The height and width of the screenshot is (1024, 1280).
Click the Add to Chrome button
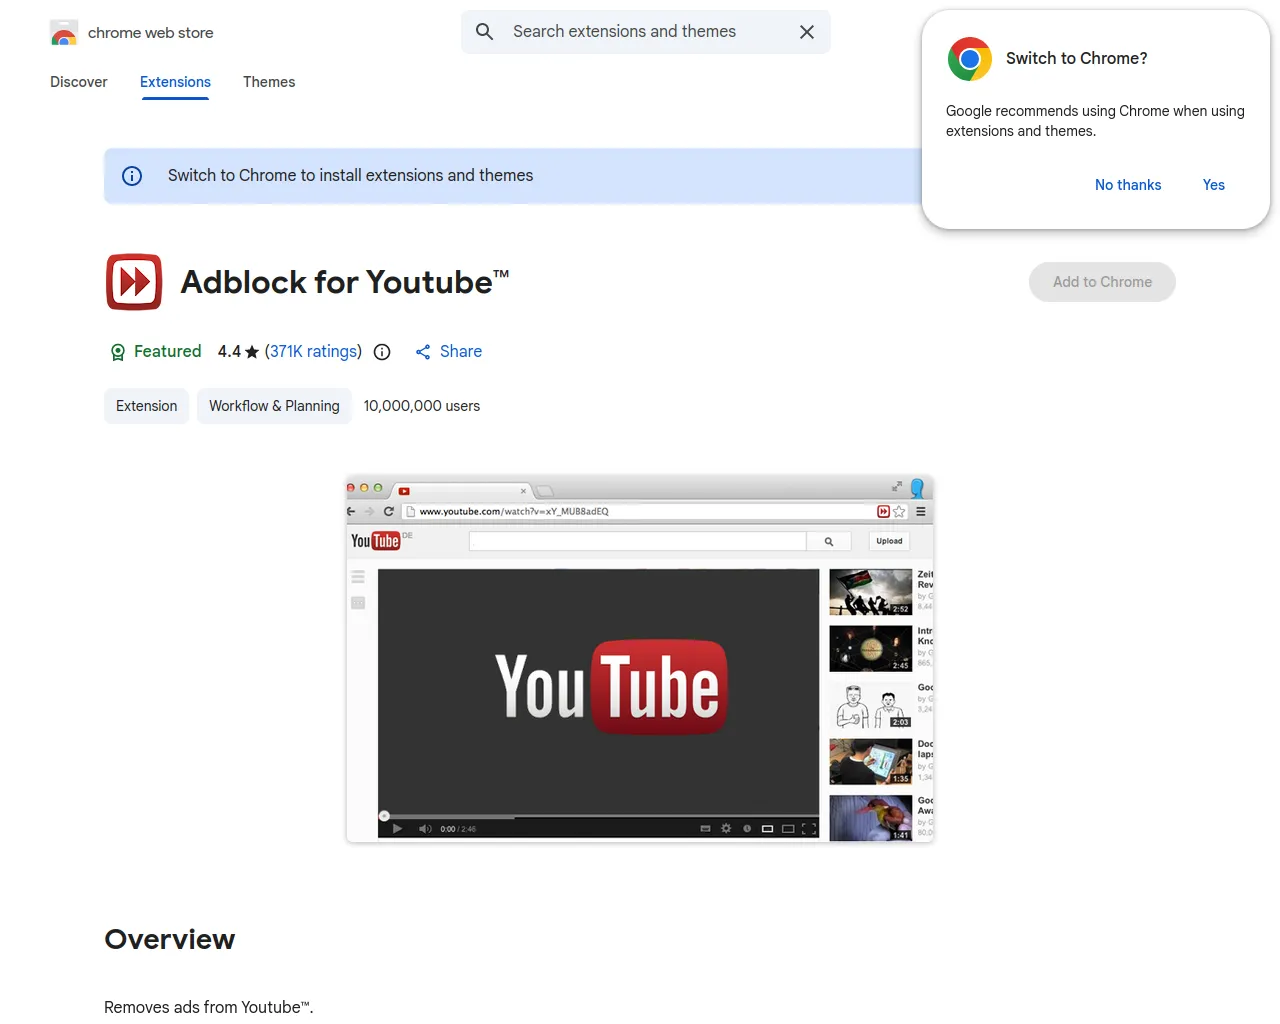(x=1102, y=282)
